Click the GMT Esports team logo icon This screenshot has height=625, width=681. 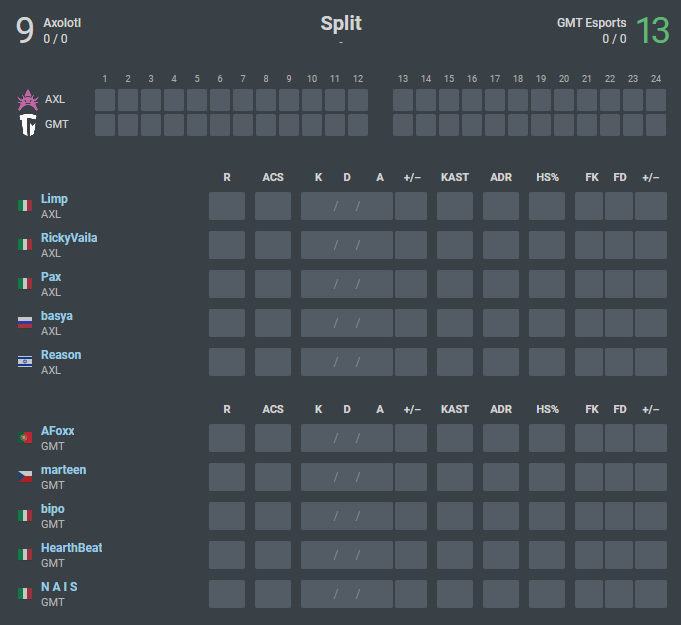coord(28,125)
